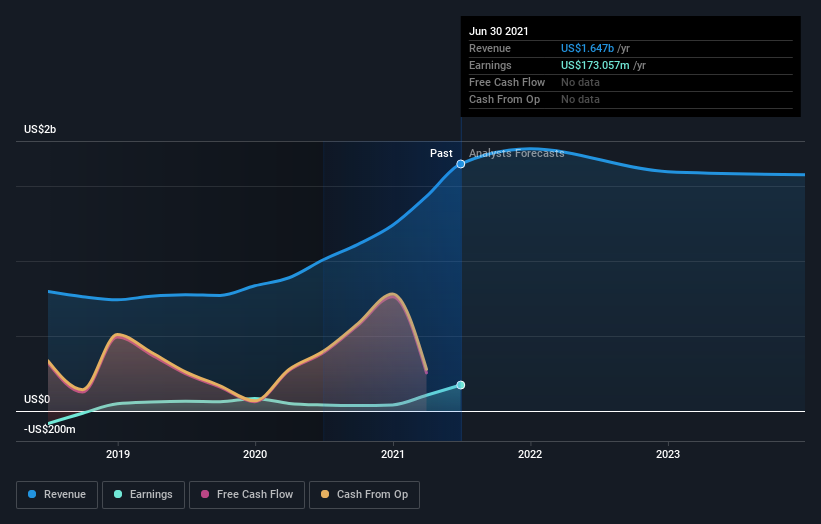Click No data beside Cash From Op
This screenshot has width=821, height=524.
(580, 99)
